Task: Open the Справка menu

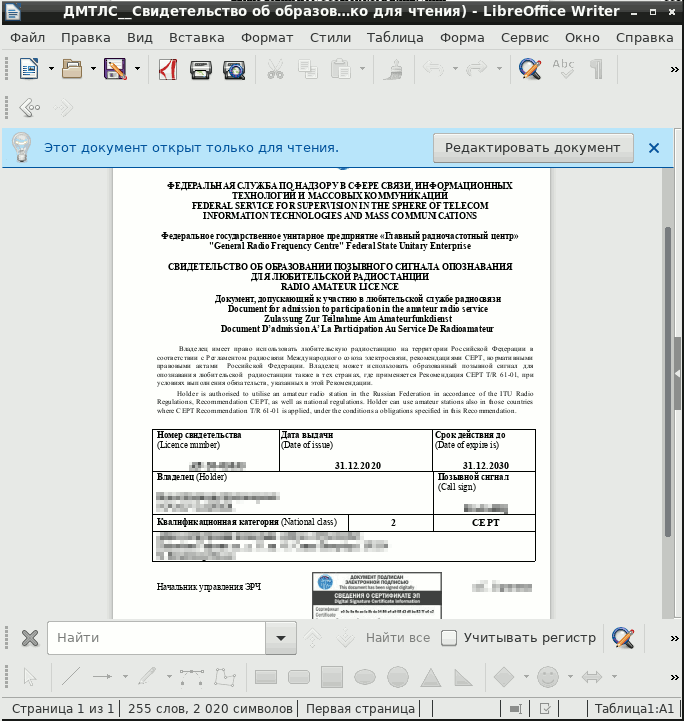Action: pos(645,38)
